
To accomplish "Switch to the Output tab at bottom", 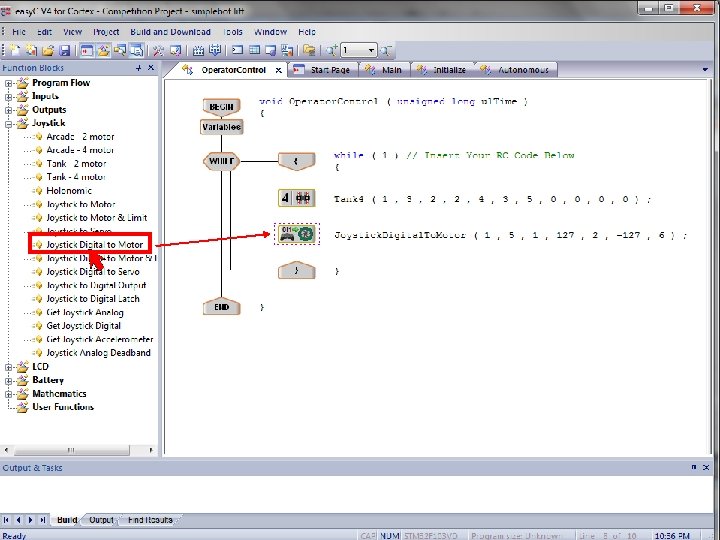I will [x=101, y=520].
